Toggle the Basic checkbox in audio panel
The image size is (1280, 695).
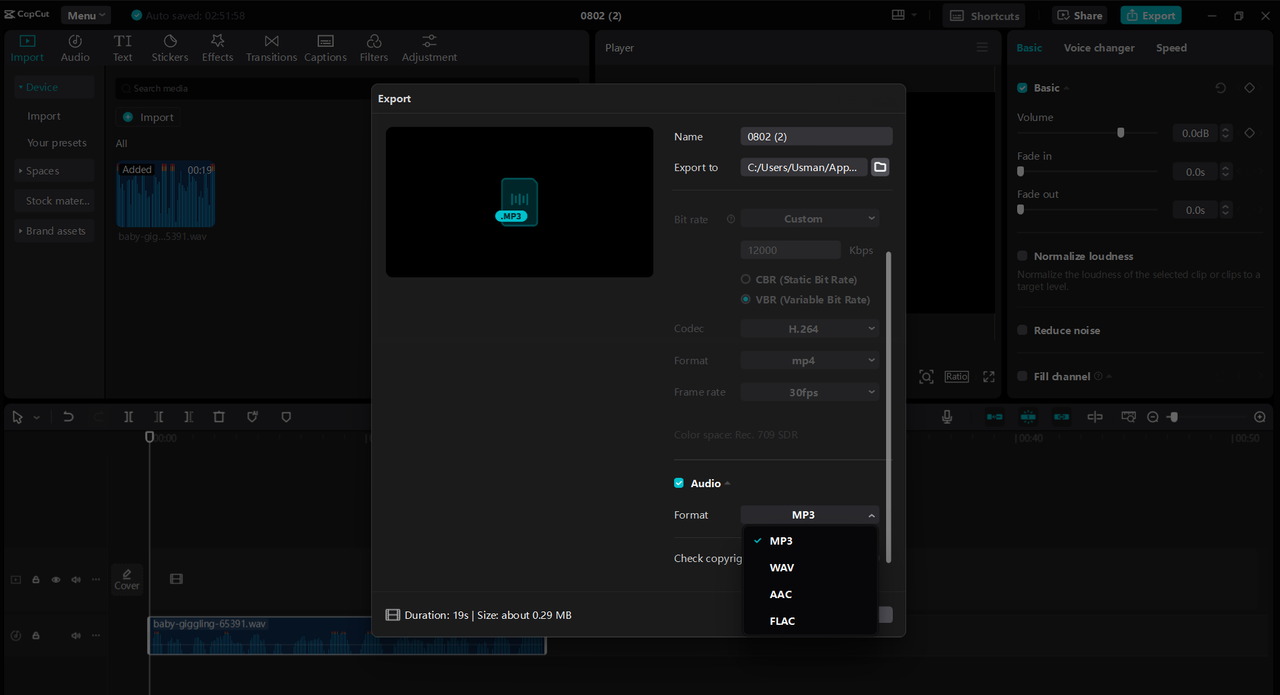click(1022, 88)
